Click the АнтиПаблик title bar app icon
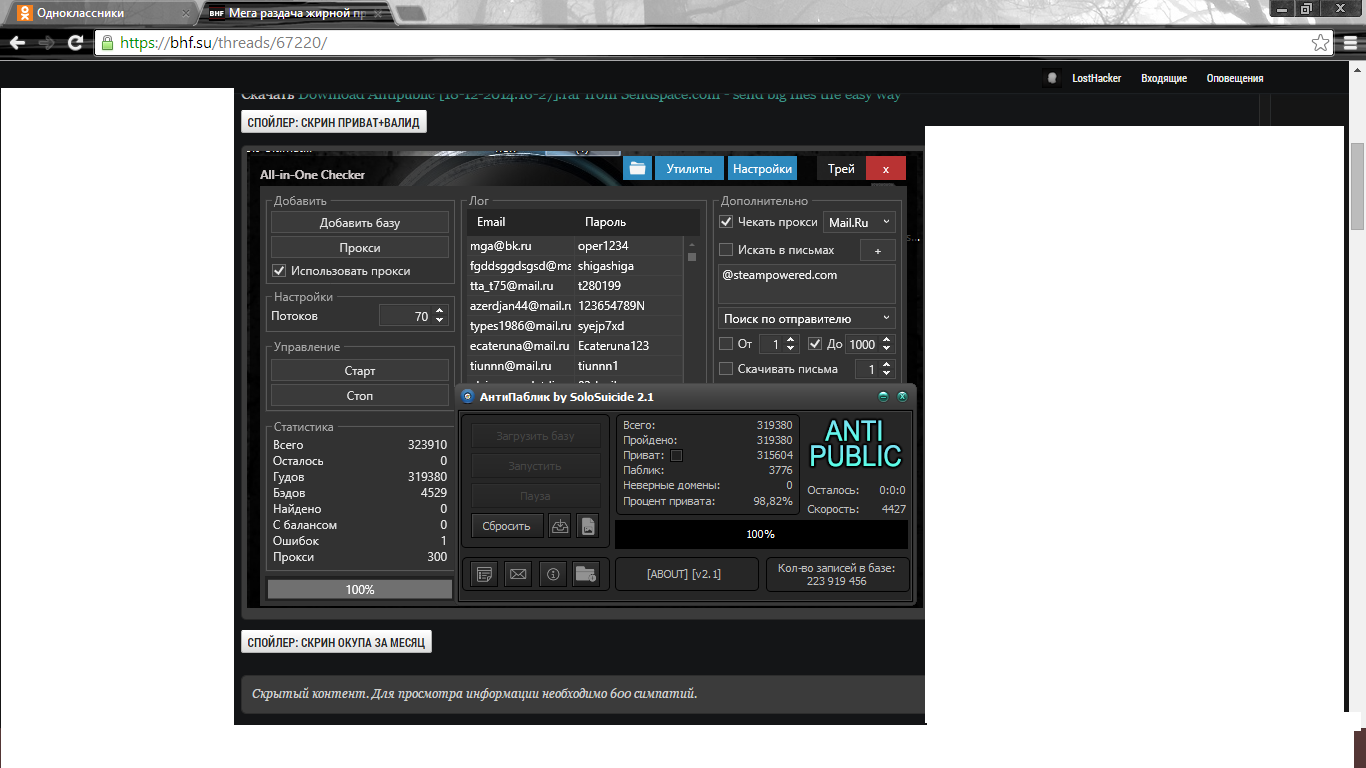Image resolution: width=1366 pixels, height=768 pixels. tap(468, 397)
